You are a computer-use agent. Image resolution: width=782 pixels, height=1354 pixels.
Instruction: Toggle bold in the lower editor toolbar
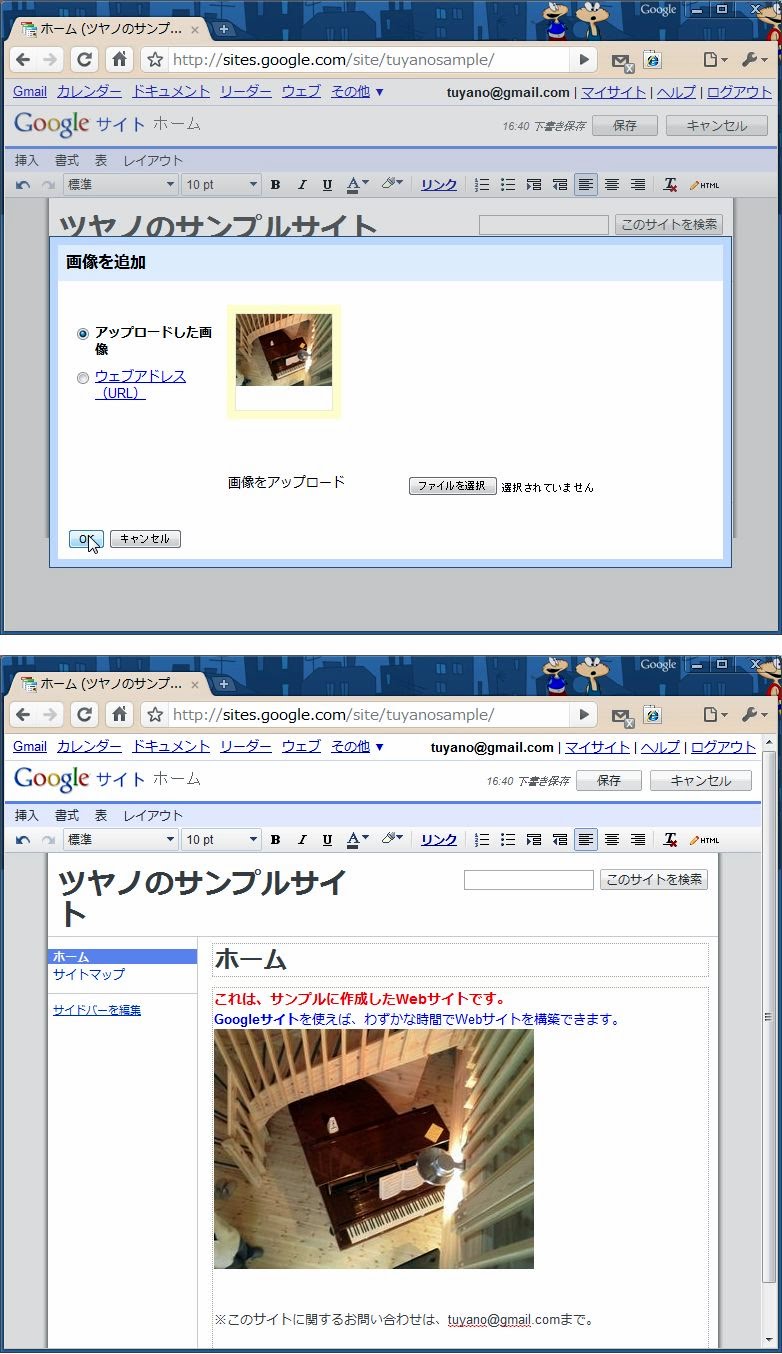(275, 840)
